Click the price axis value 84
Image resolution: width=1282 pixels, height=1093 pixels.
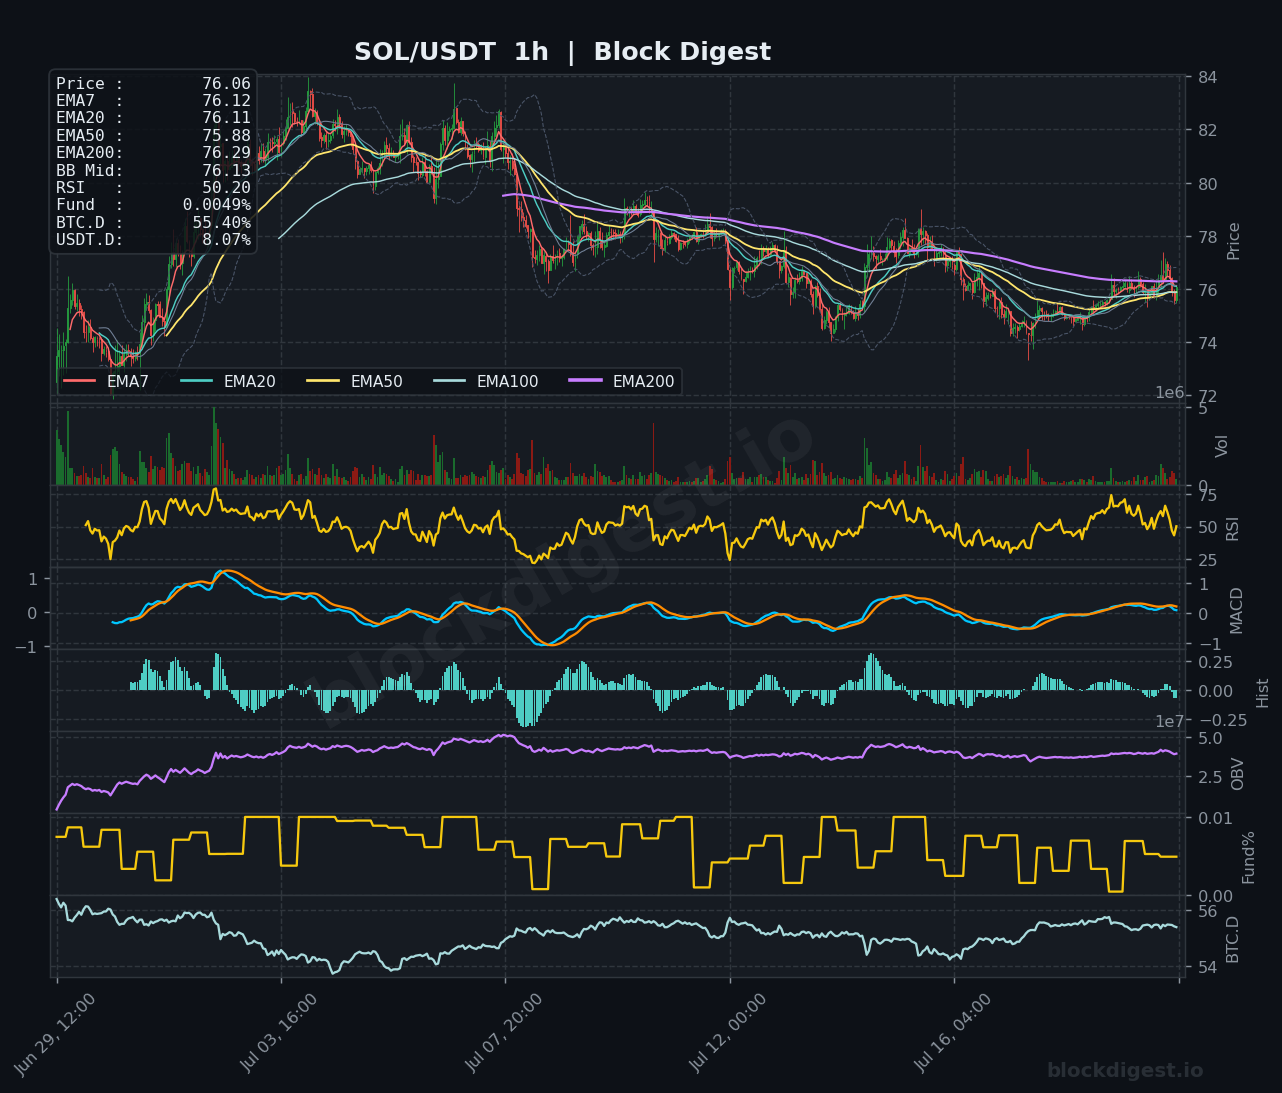(1207, 78)
